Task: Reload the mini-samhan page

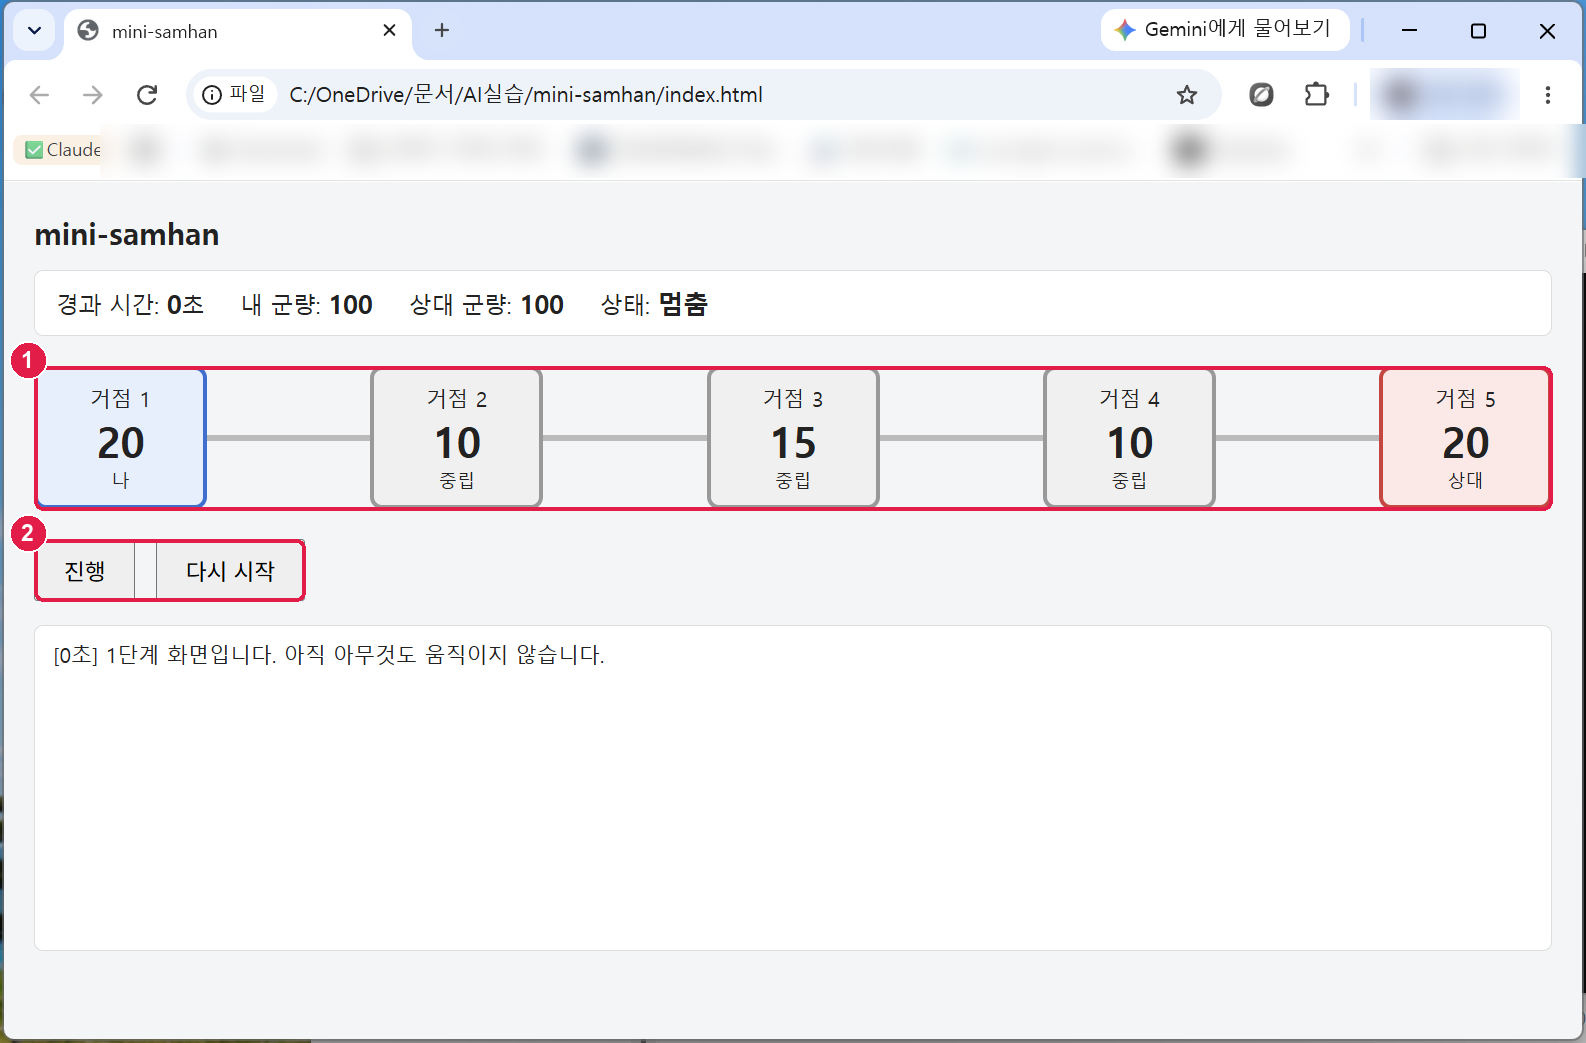Action: 147,95
